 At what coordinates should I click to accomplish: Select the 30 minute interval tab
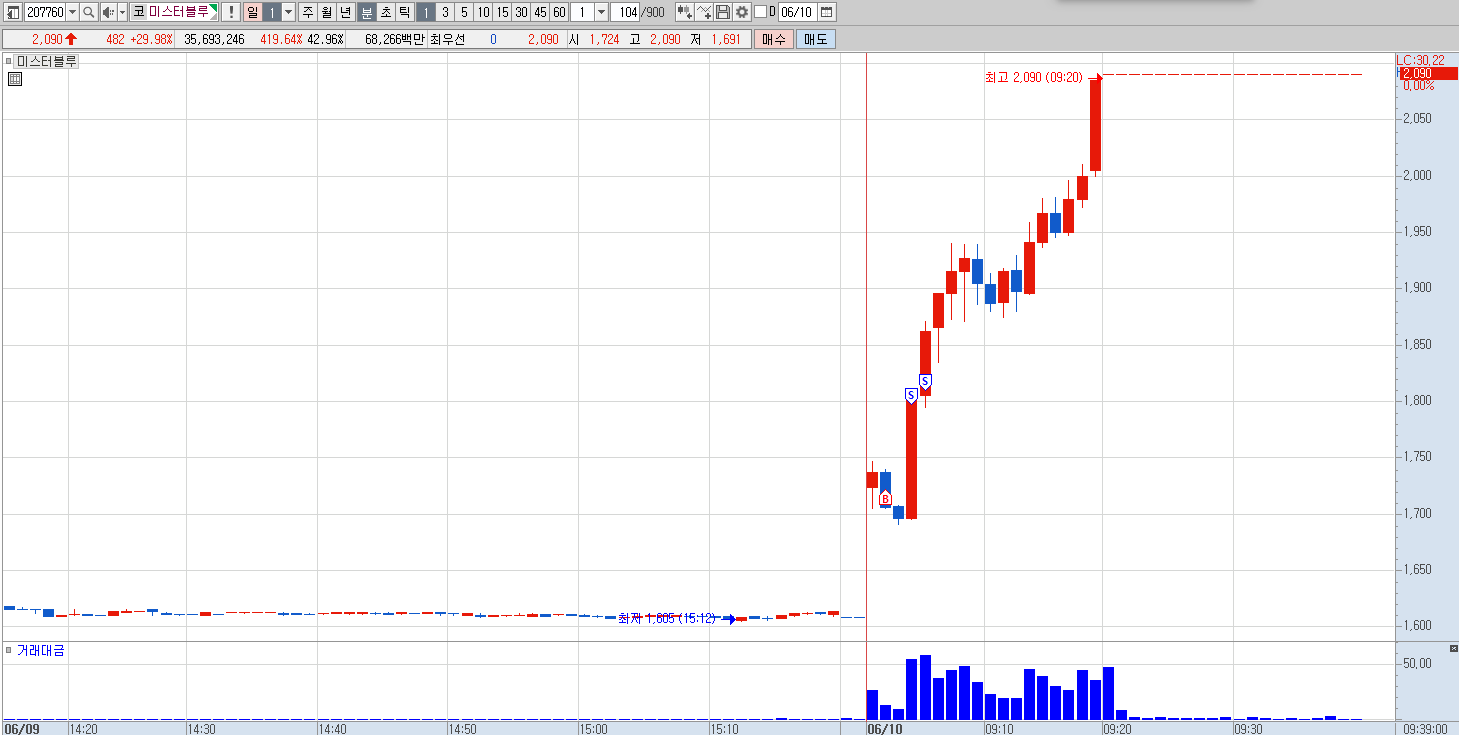pos(521,12)
